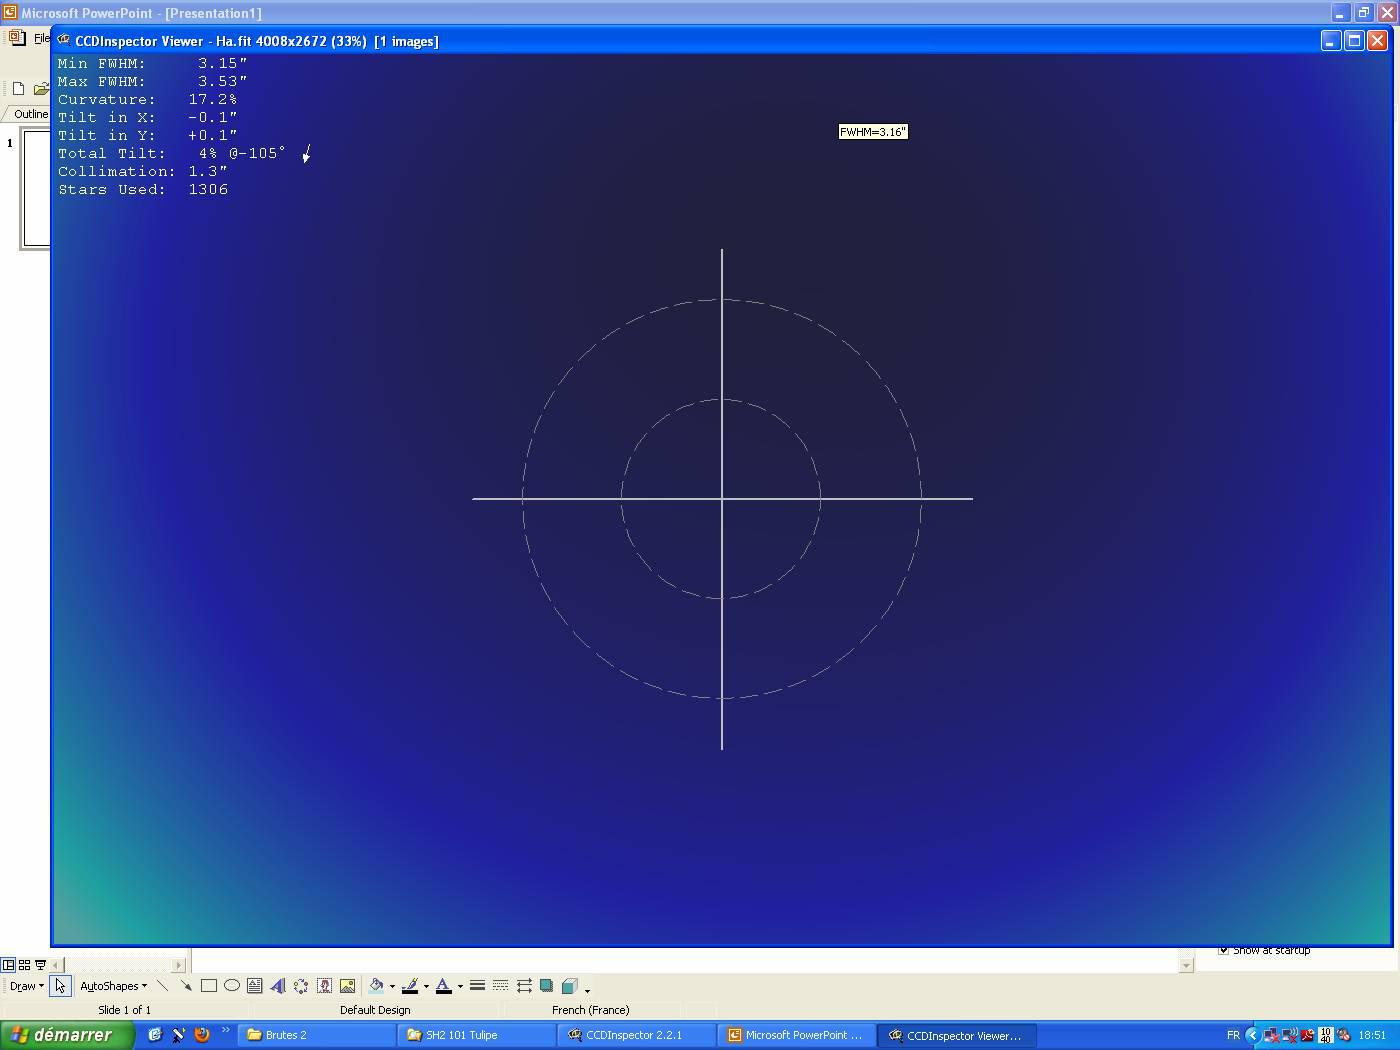Click the Open file icon in PowerPoint

pyautogui.click(x=41, y=88)
